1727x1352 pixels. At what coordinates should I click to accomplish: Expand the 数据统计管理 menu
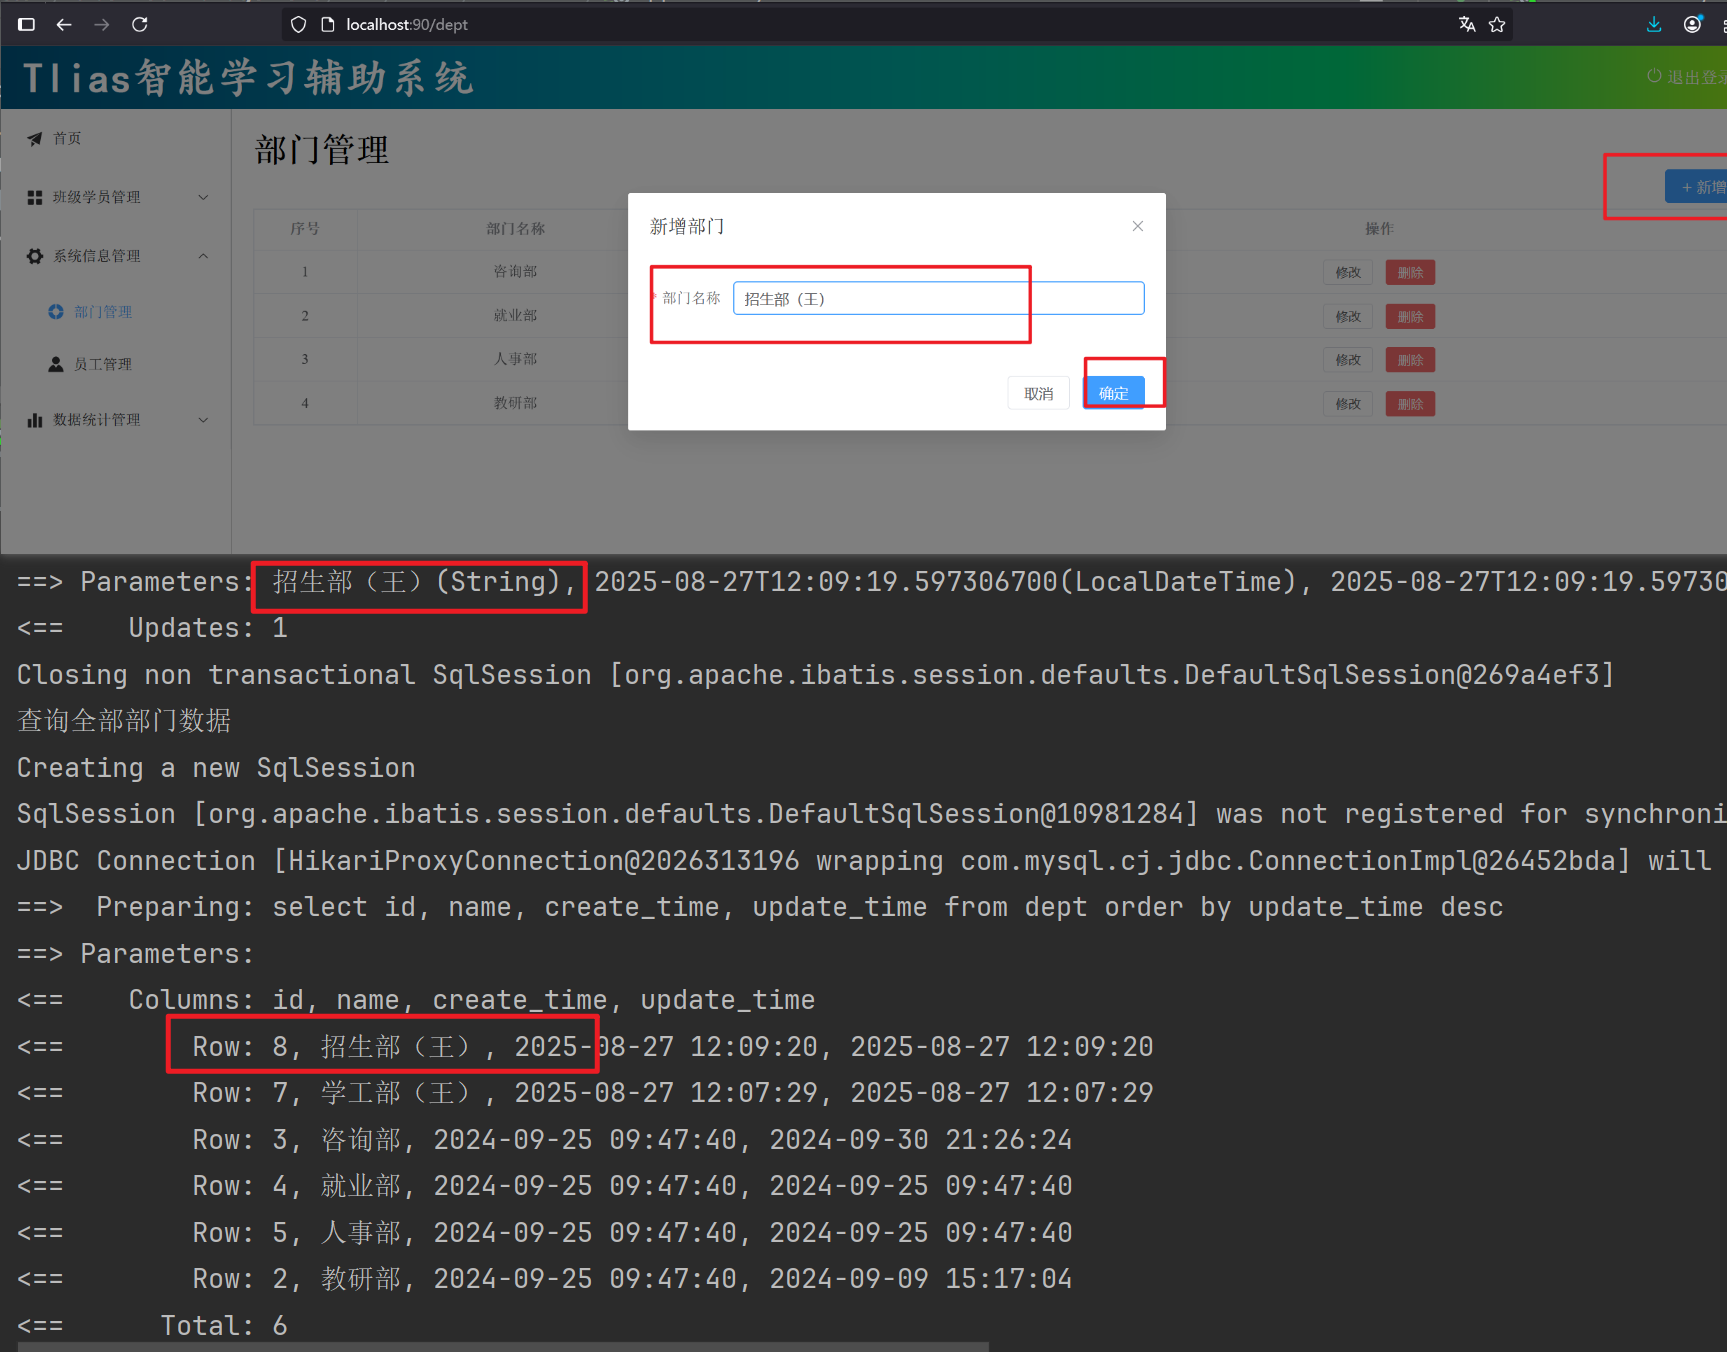click(x=116, y=420)
